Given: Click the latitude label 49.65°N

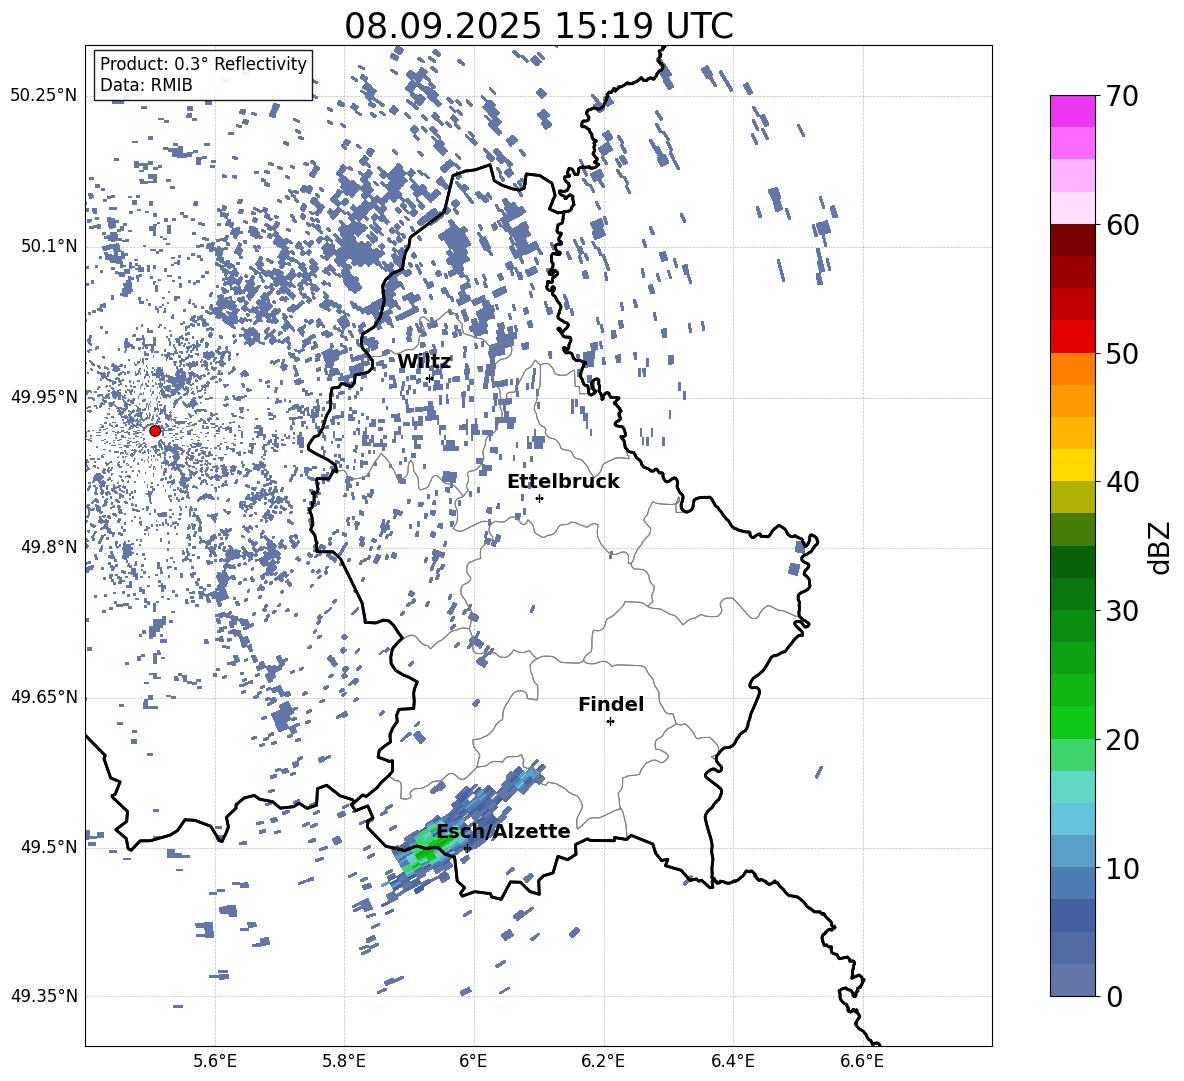Looking at the screenshot, I should pyautogui.click(x=44, y=697).
